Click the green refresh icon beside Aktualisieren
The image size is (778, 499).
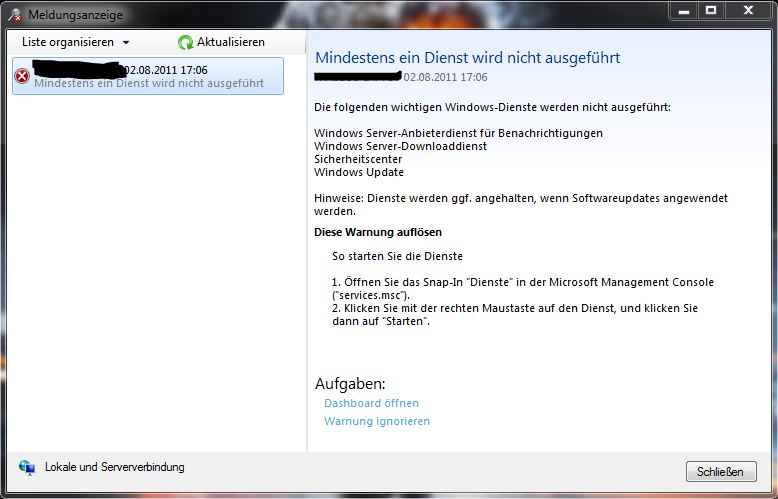(185, 42)
